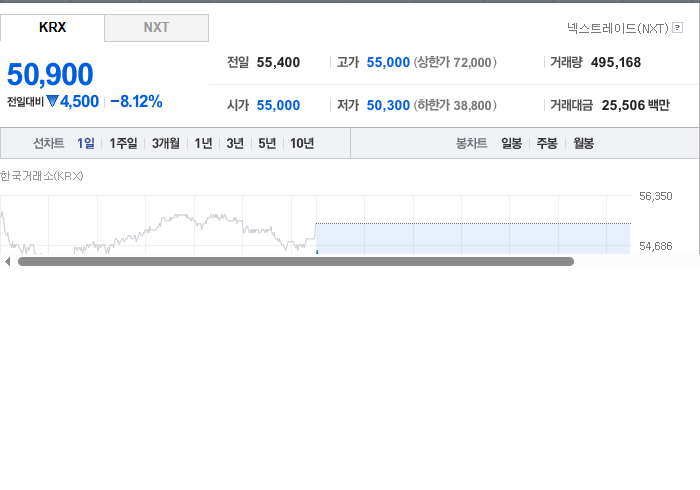
Task: Select the 5년 line chart period
Action: tap(267, 143)
